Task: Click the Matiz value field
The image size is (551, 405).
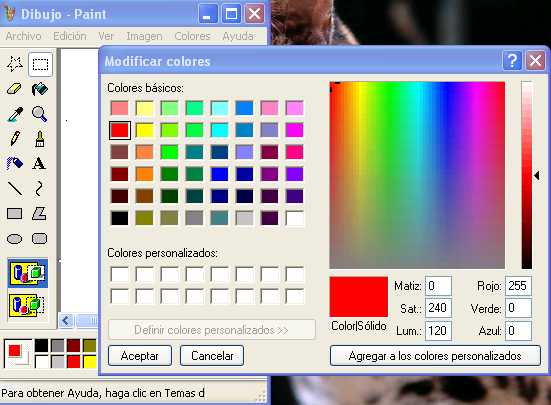Action: tap(438, 286)
